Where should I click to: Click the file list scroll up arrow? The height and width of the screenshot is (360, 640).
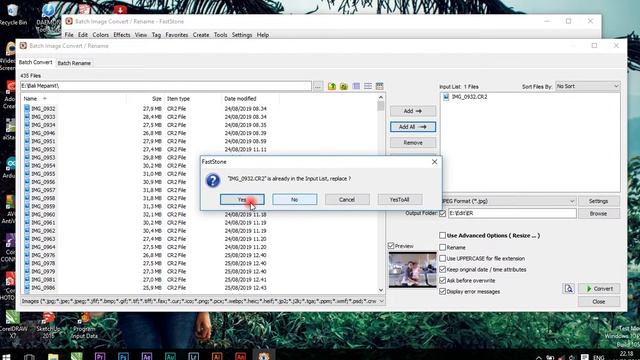tap(381, 98)
